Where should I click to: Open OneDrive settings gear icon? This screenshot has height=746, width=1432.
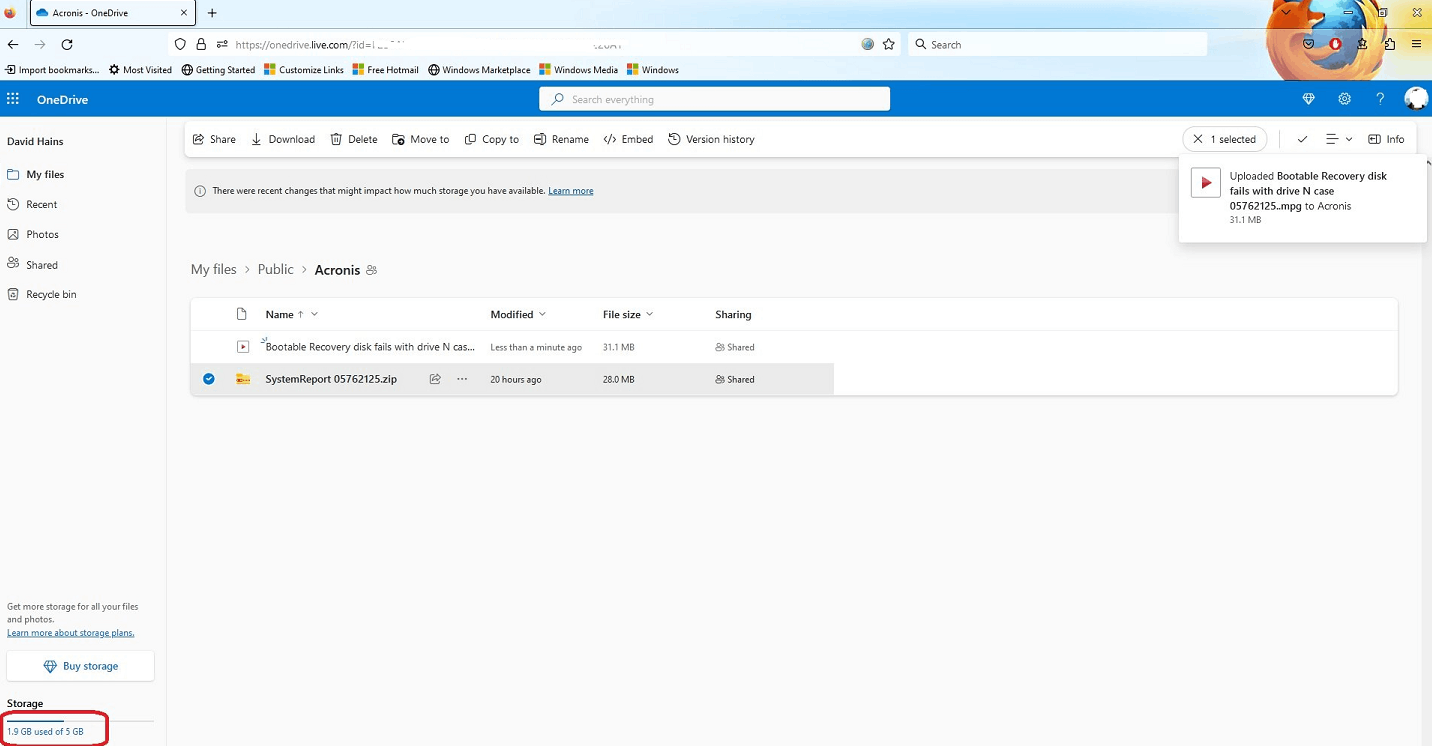click(x=1344, y=99)
